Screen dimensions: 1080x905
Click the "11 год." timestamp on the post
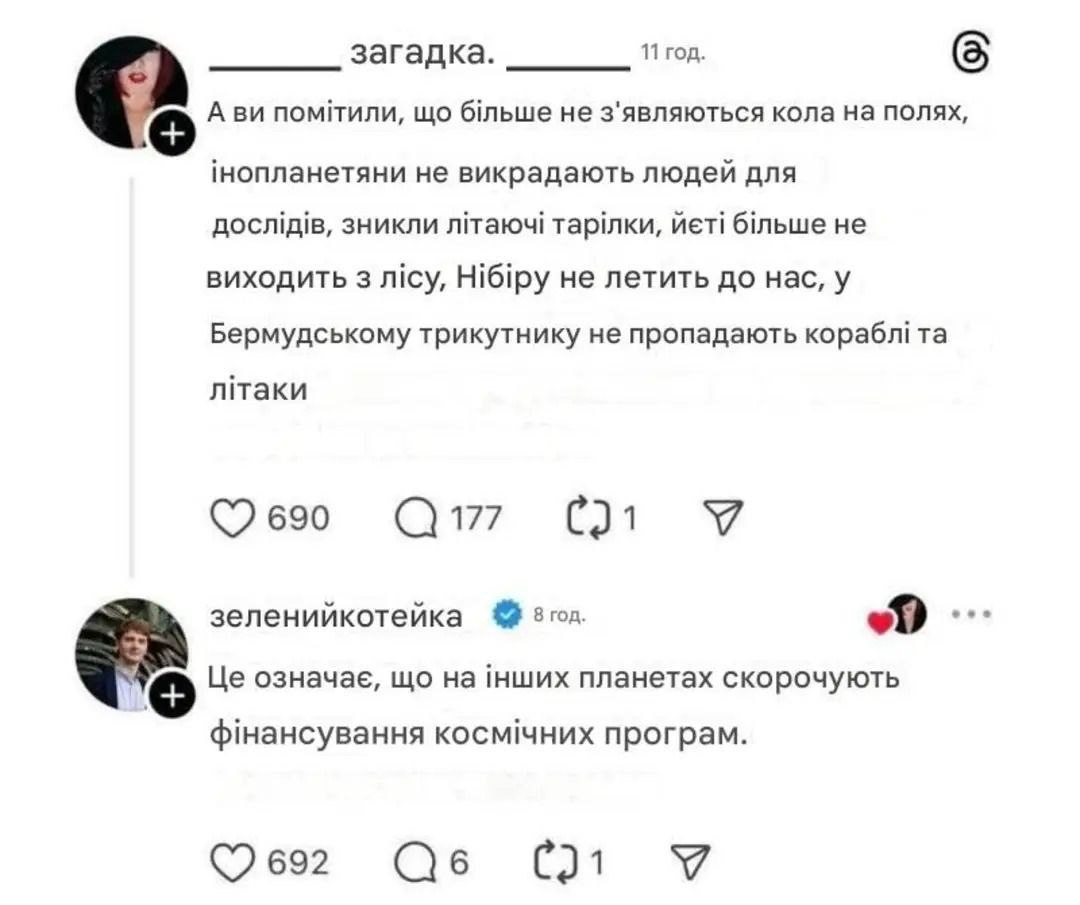pyautogui.click(x=672, y=53)
